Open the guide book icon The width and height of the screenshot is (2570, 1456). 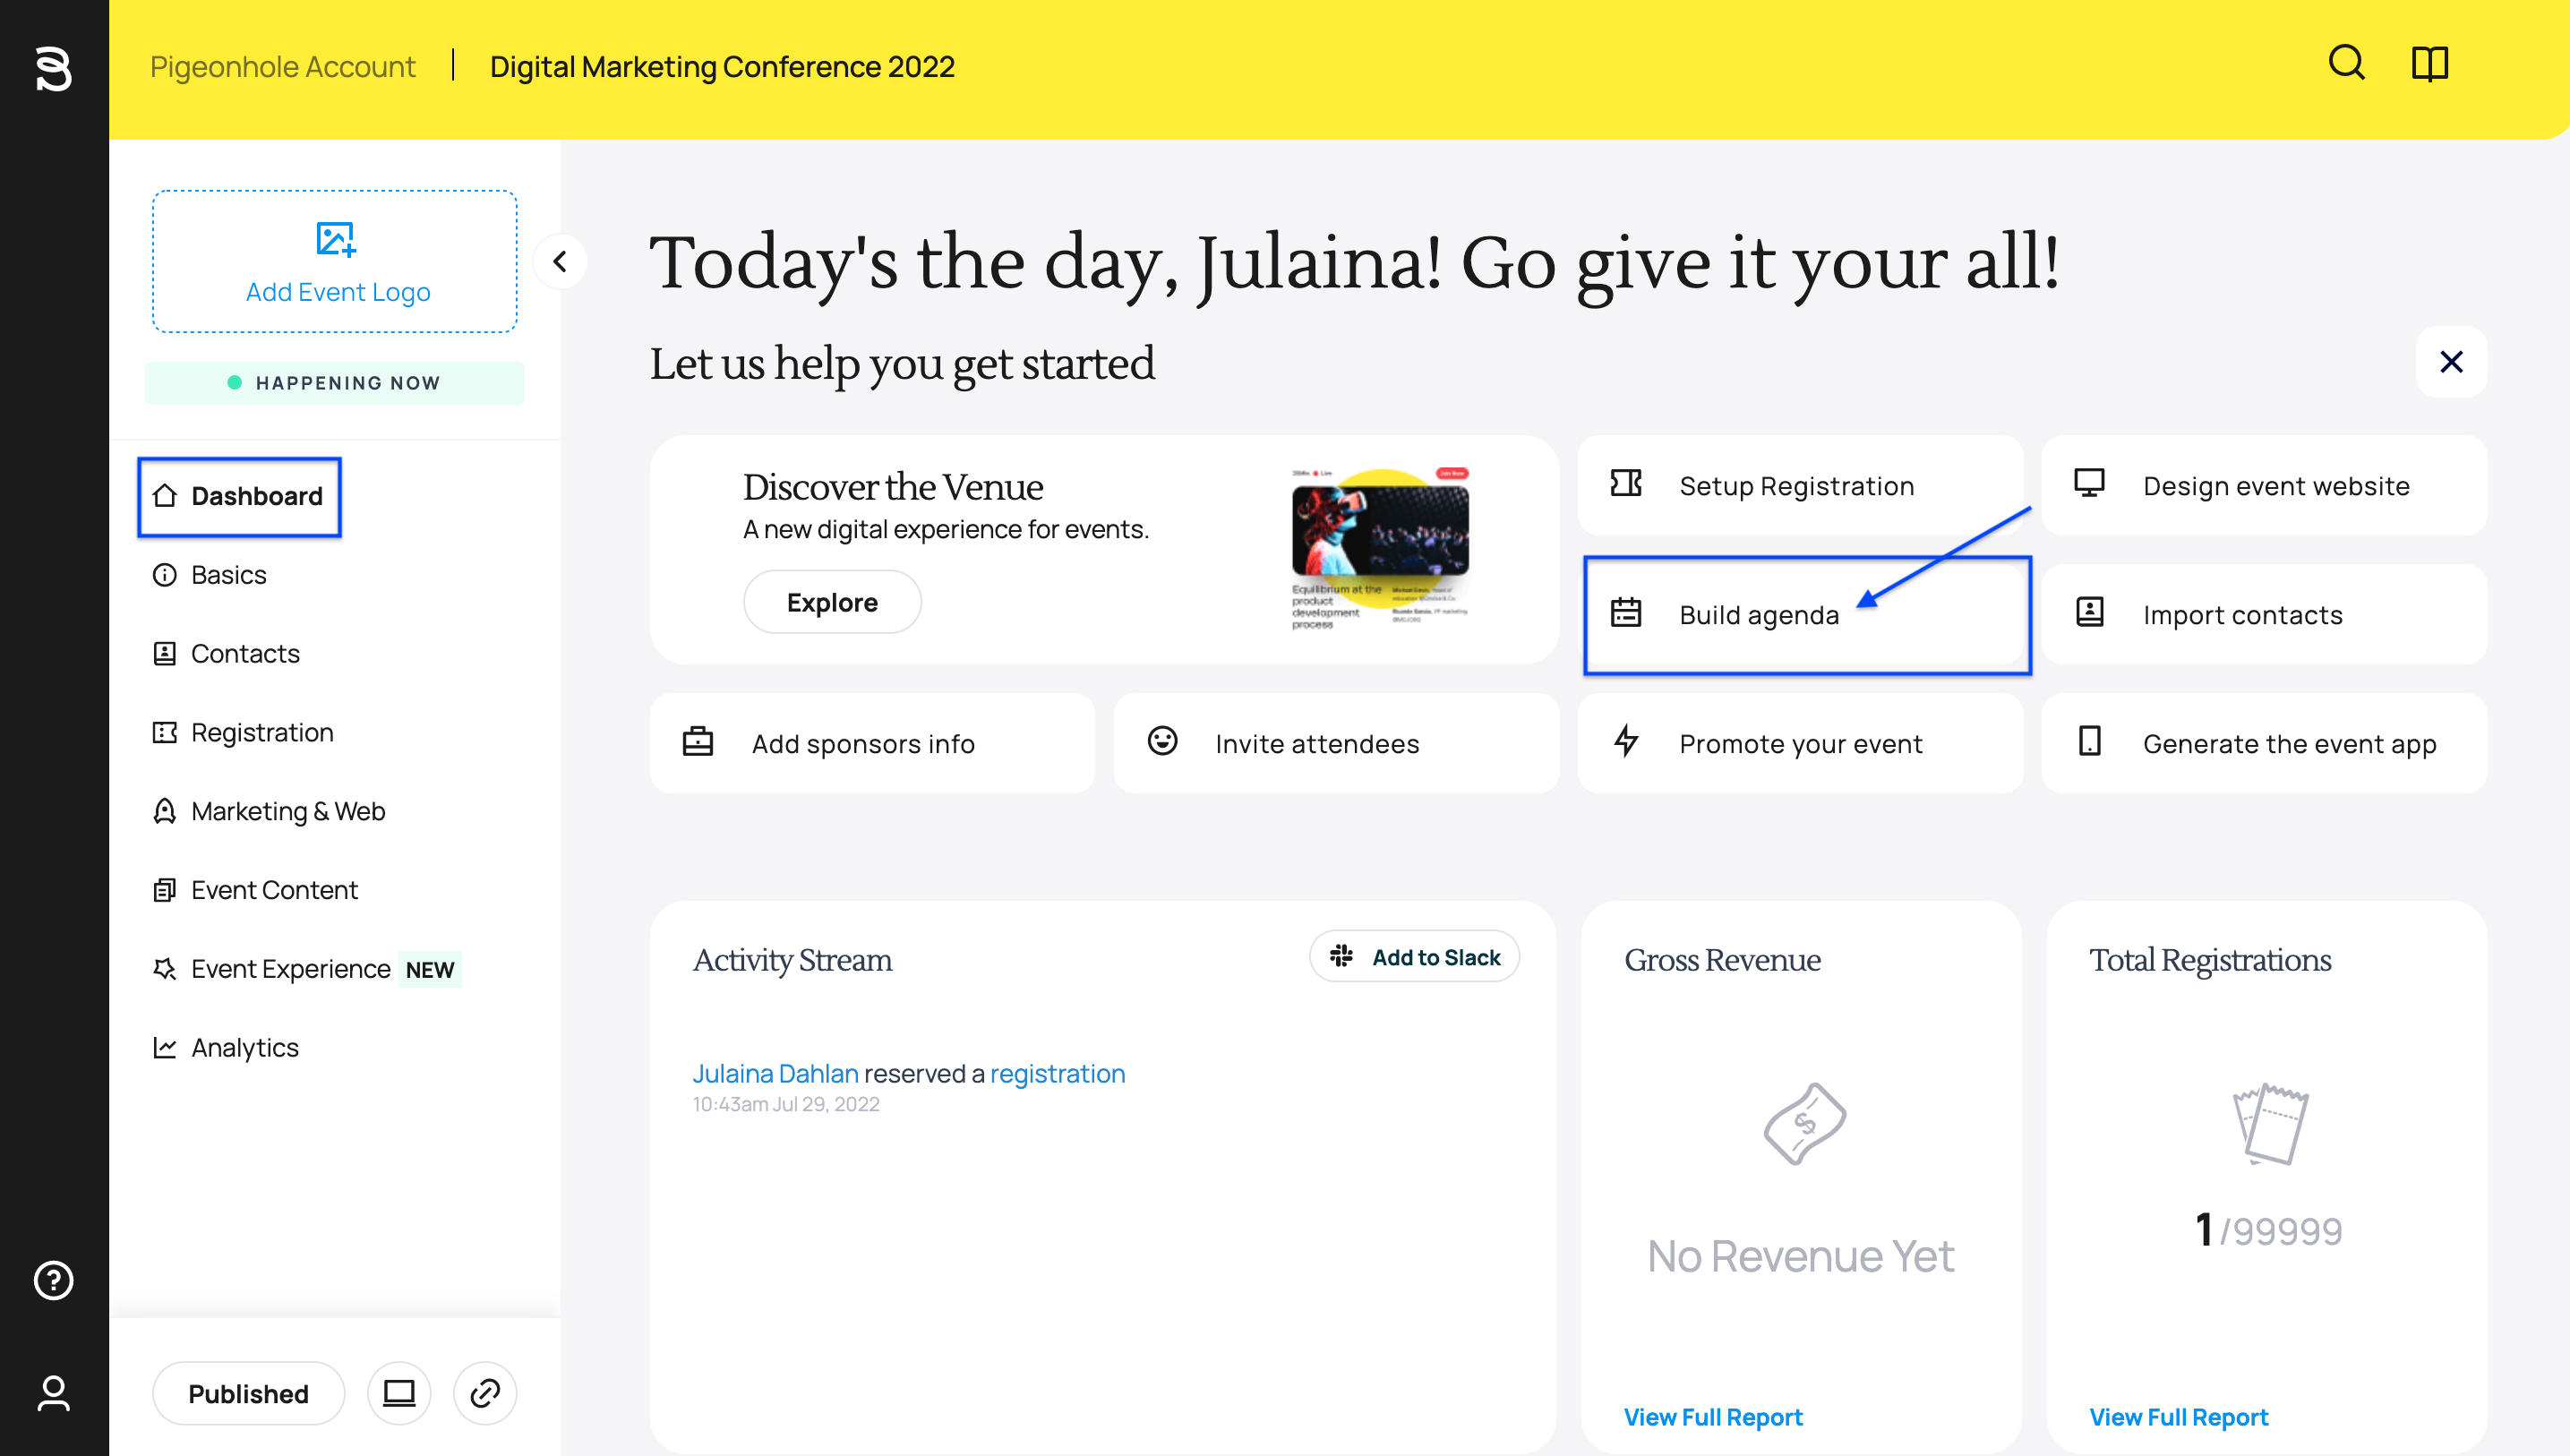(x=2429, y=64)
